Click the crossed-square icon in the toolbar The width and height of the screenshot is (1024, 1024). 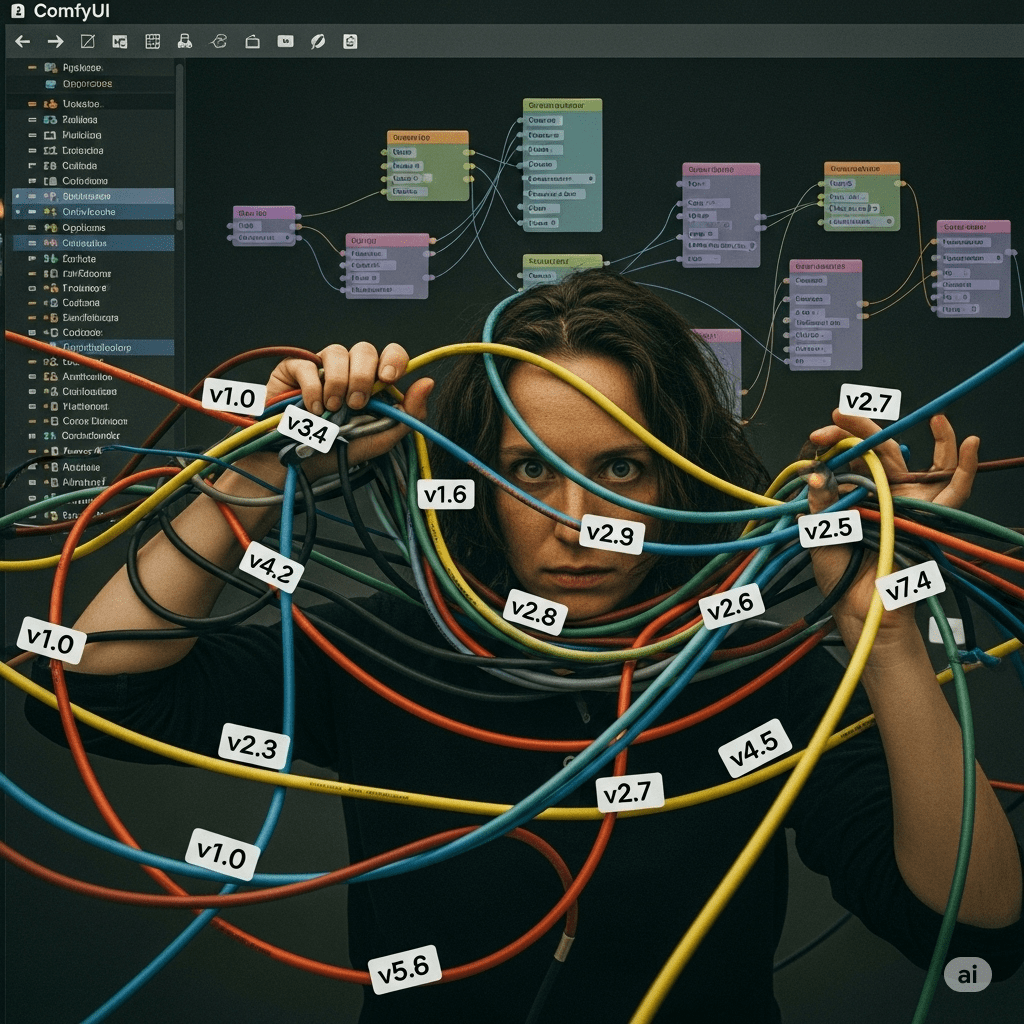[x=87, y=41]
